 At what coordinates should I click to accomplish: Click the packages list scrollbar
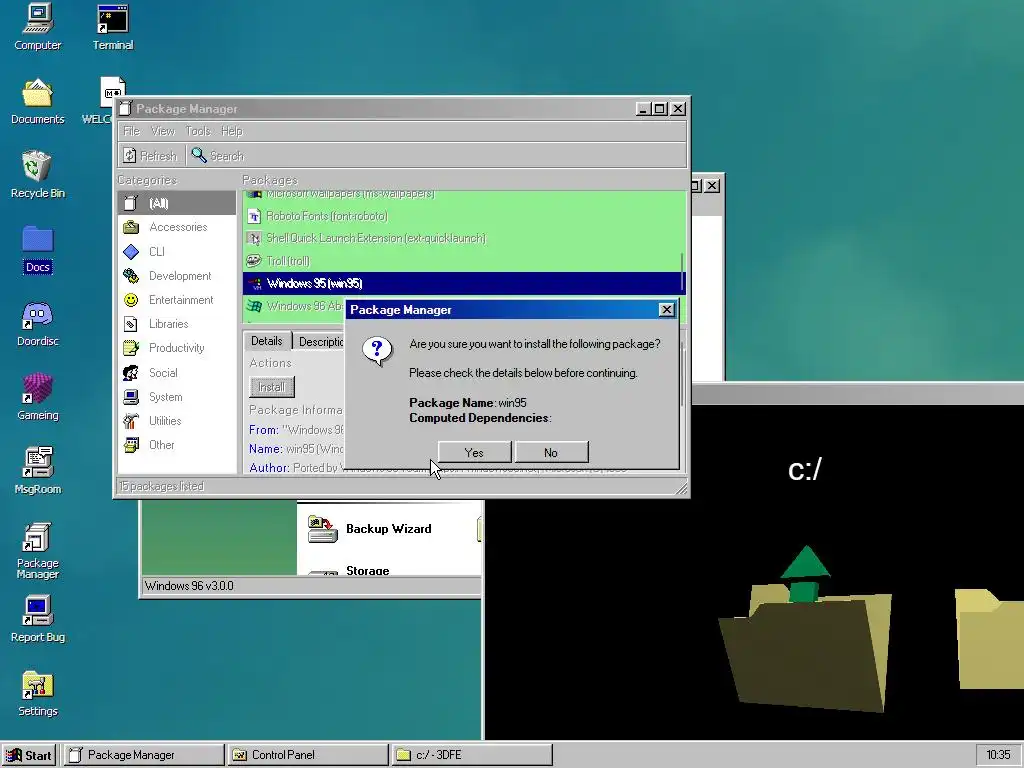682,273
